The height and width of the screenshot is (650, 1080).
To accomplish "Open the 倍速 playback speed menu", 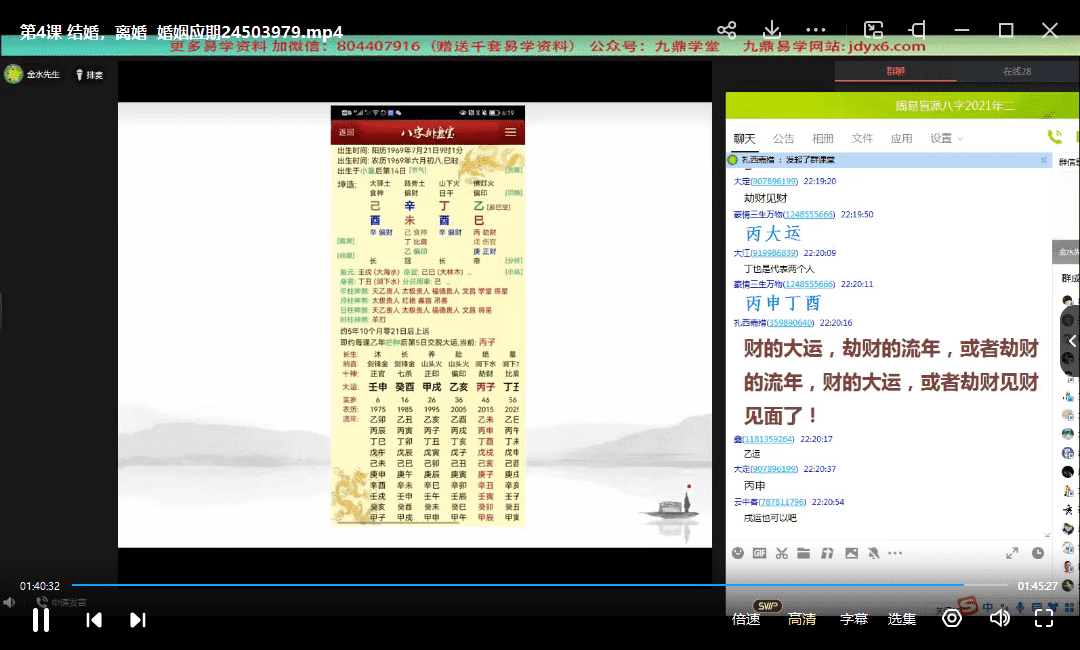I will [746, 619].
